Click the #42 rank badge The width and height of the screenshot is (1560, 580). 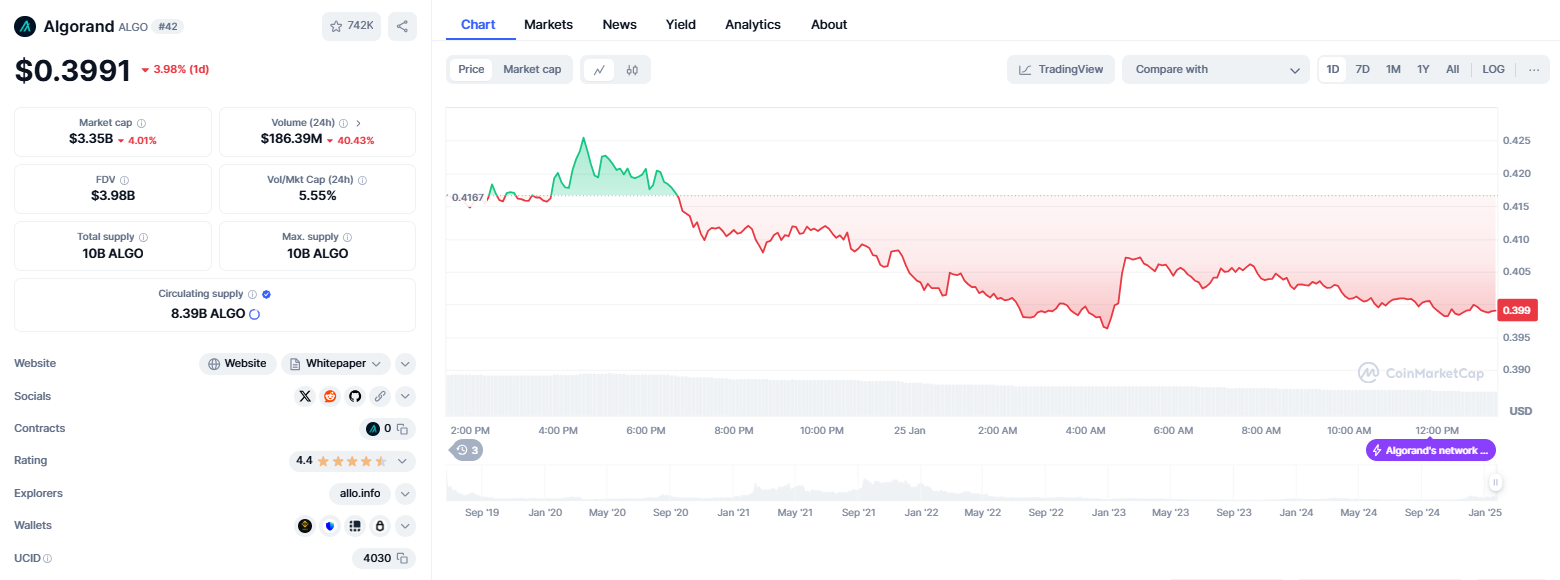[x=168, y=27]
